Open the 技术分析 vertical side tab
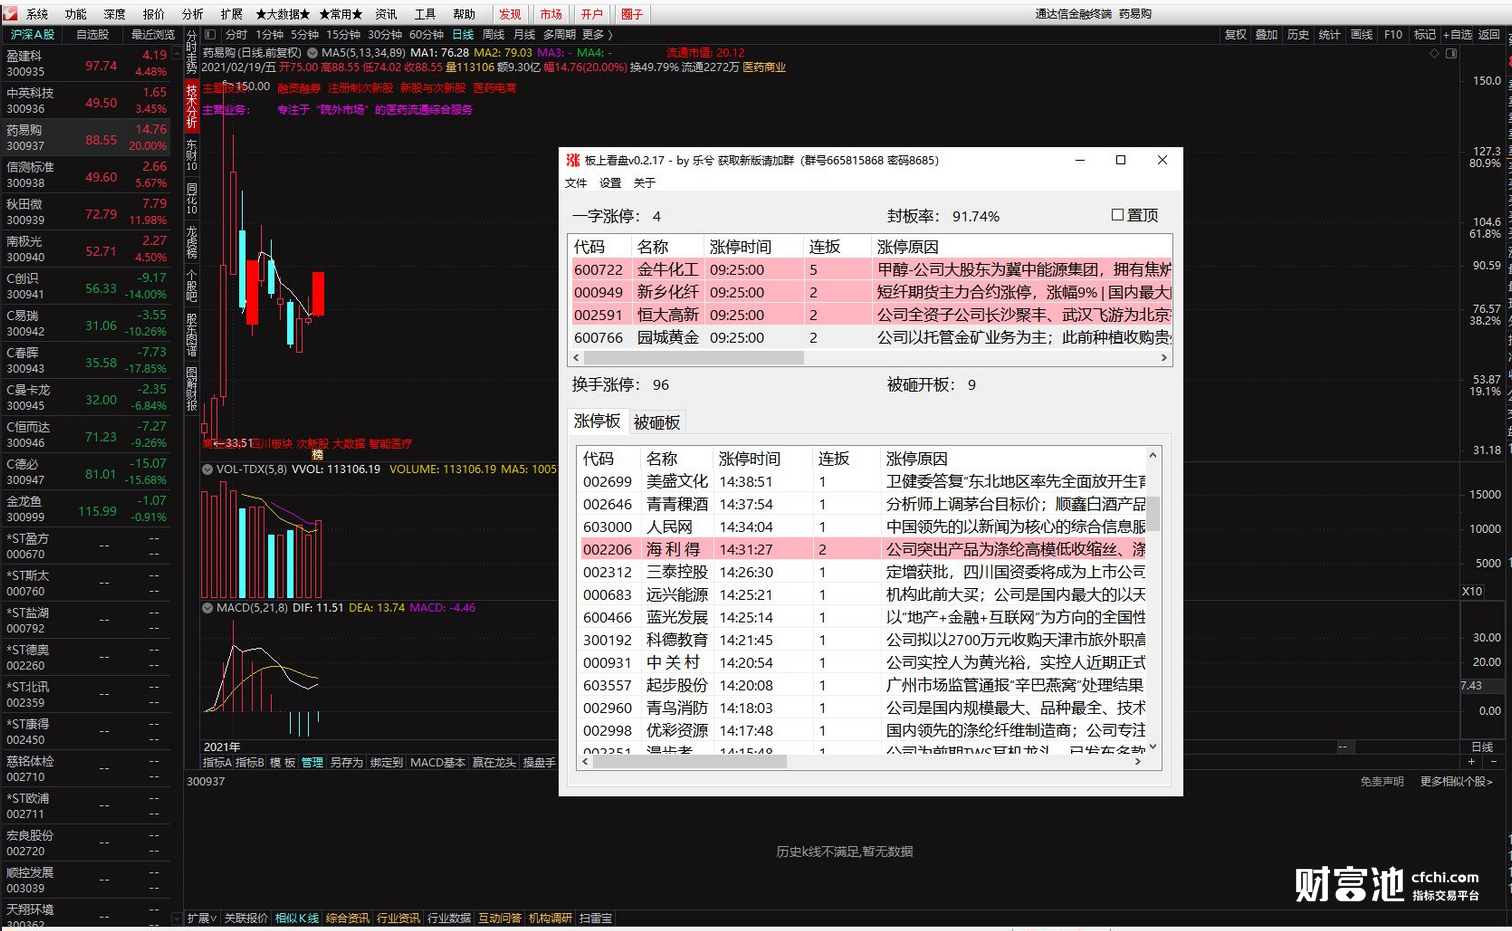The height and width of the screenshot is (931, 1512). pyautogui.click(x=191, y=106)
